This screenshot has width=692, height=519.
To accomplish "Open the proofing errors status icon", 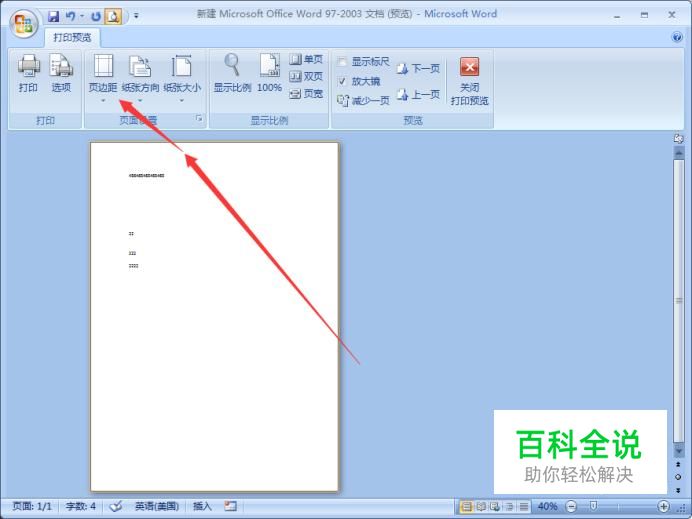I will pyautogui.click(x=116, y=506).
